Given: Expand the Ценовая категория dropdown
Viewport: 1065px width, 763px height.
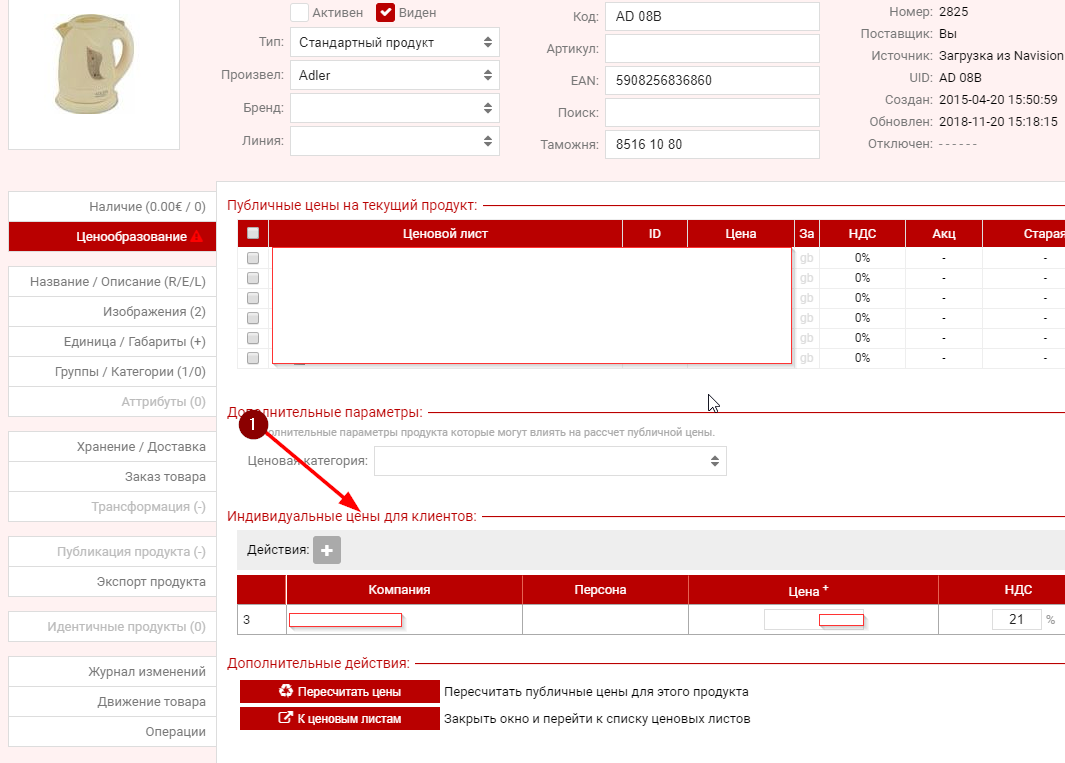Looking at the screenshot, I should click(x=550, y=461).
